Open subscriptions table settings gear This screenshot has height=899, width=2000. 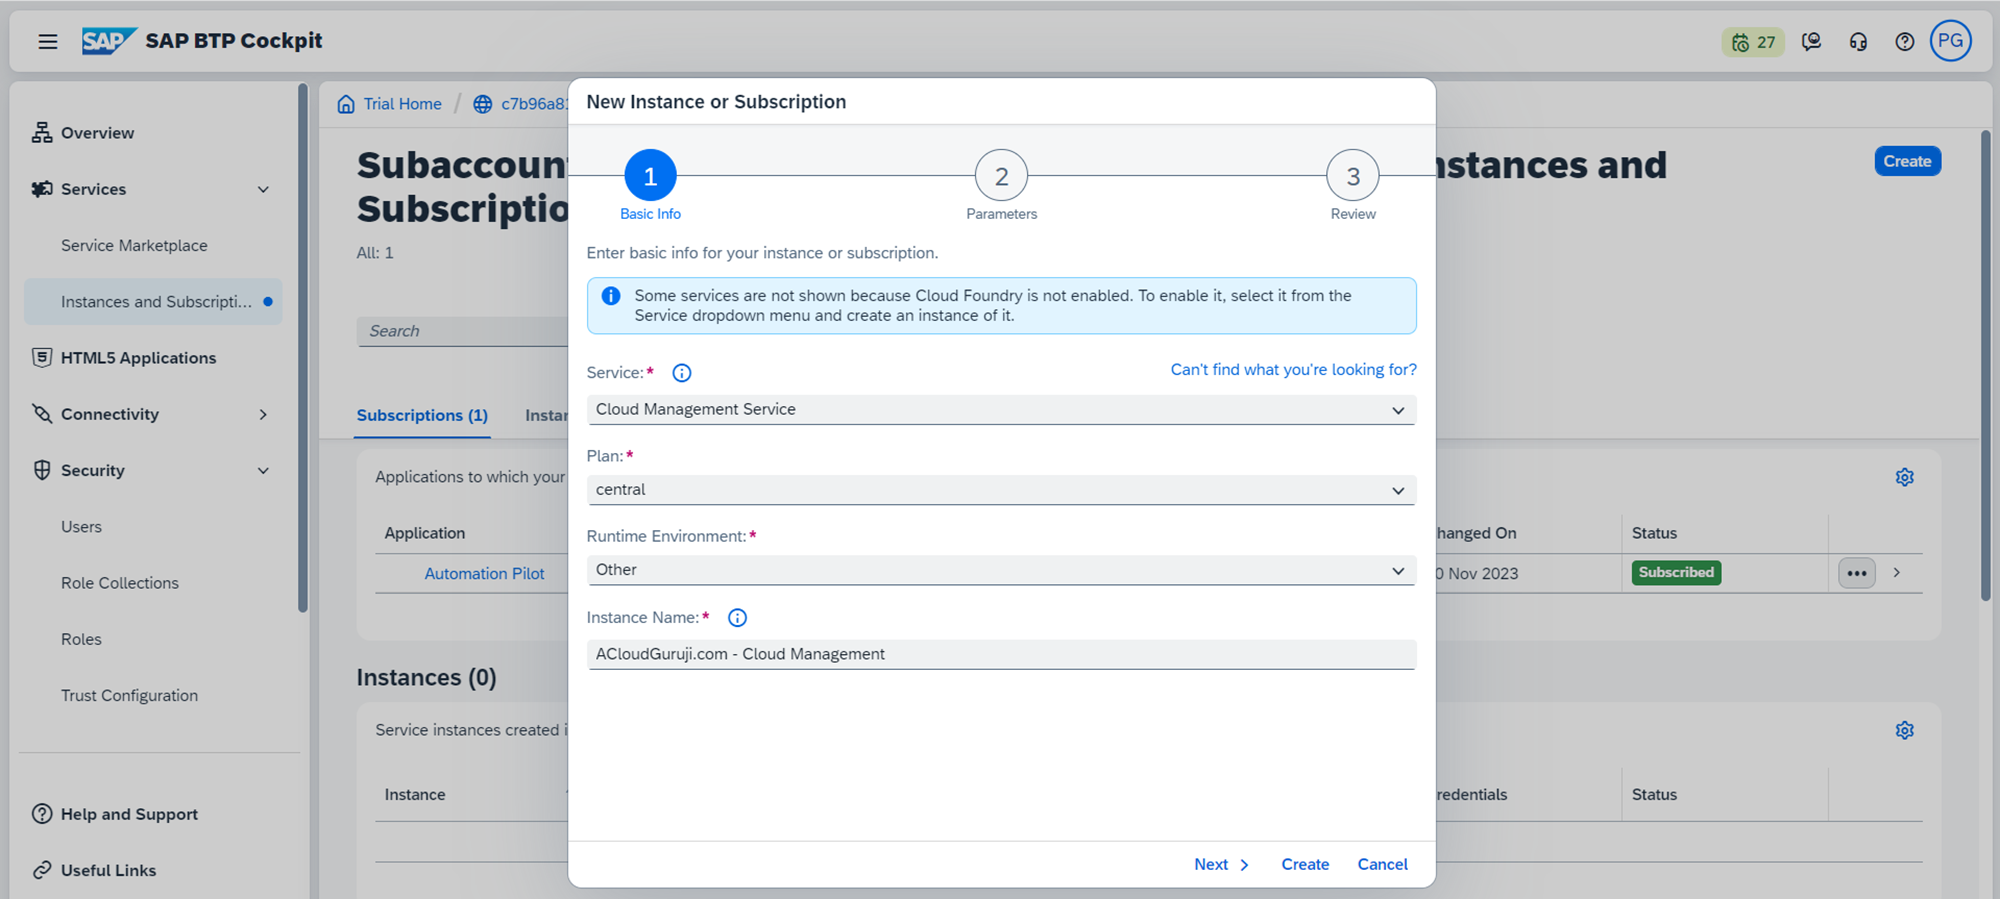tap(1904, 477)
